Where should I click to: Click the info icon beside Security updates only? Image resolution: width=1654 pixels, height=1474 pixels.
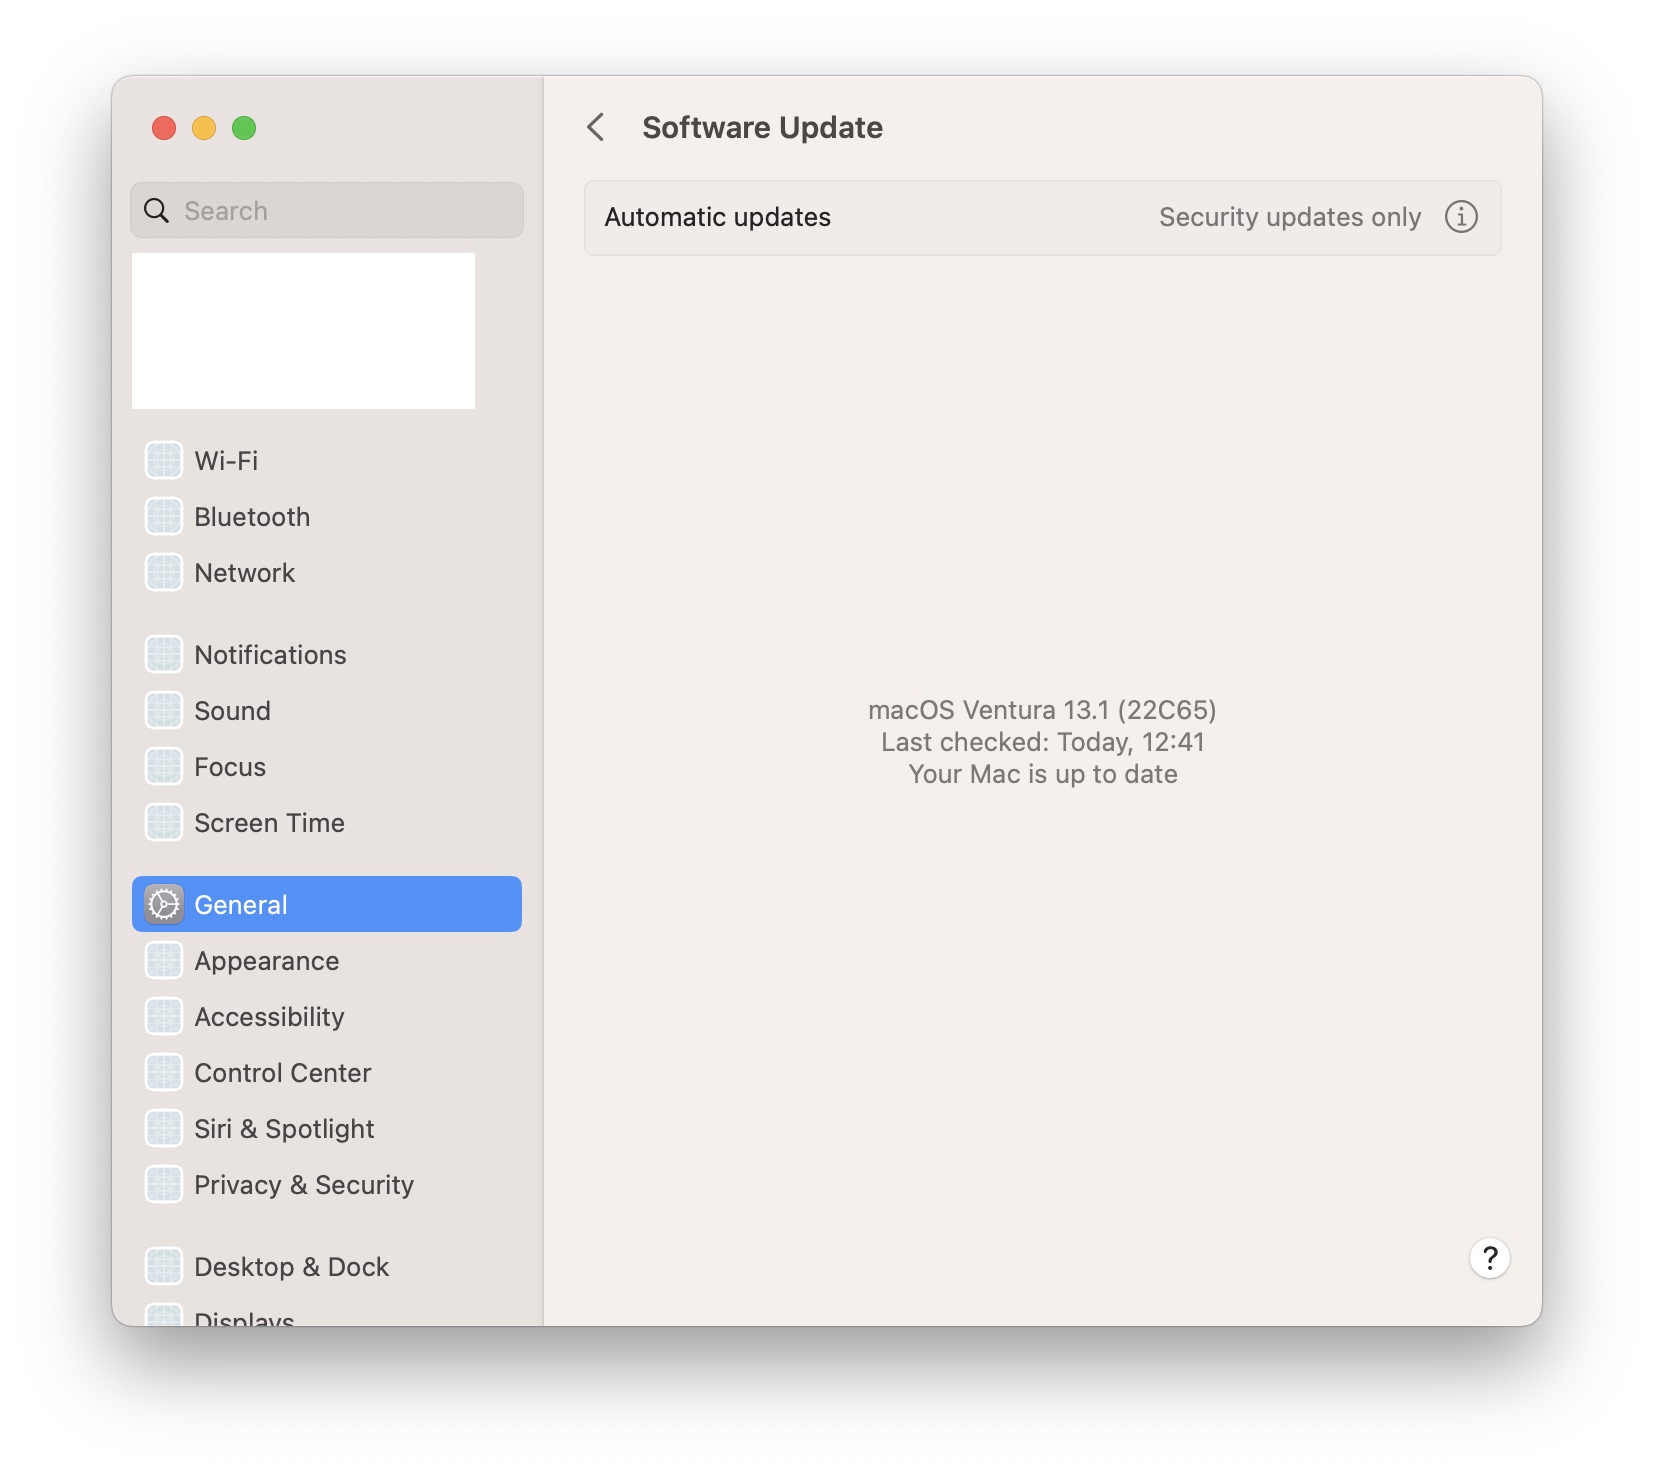click(1461, 217)
